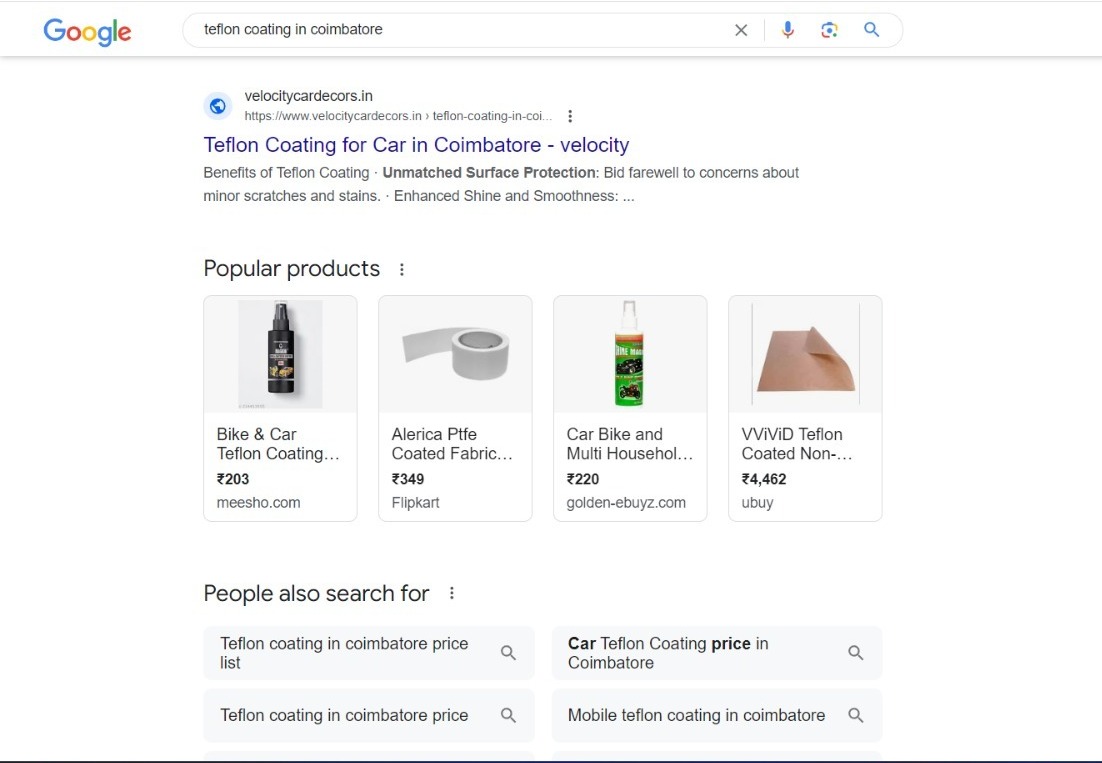
Task: Open People also search for options
Action: point(452,593)
